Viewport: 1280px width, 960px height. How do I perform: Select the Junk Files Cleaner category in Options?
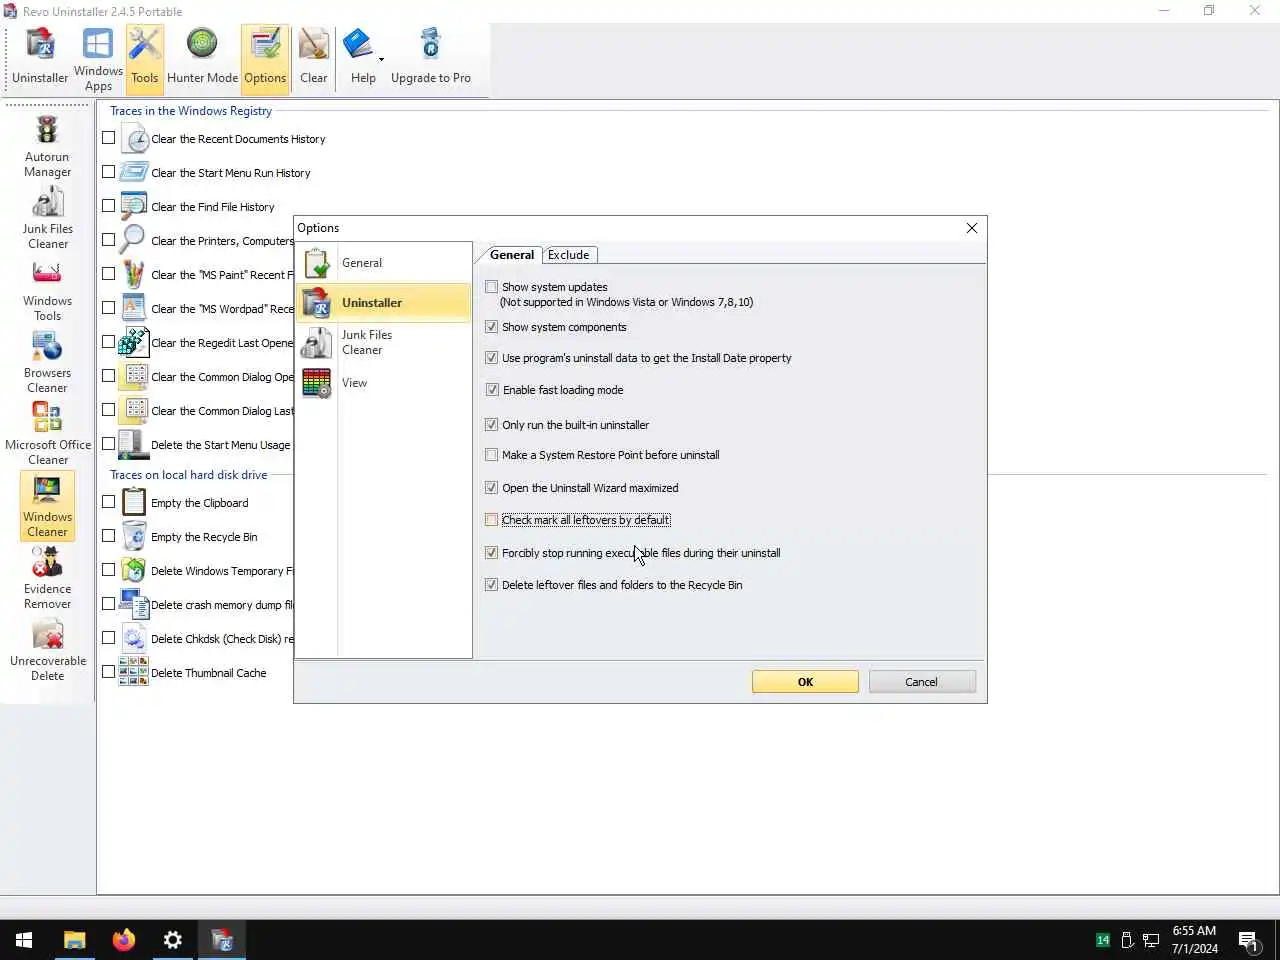point(384,342)
